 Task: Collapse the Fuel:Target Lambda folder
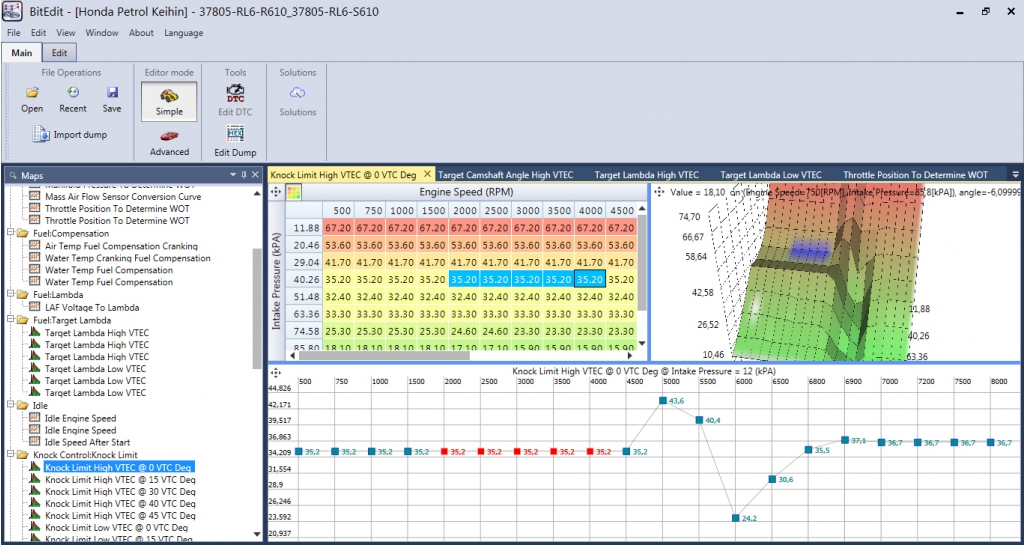(x=10, y=320)
